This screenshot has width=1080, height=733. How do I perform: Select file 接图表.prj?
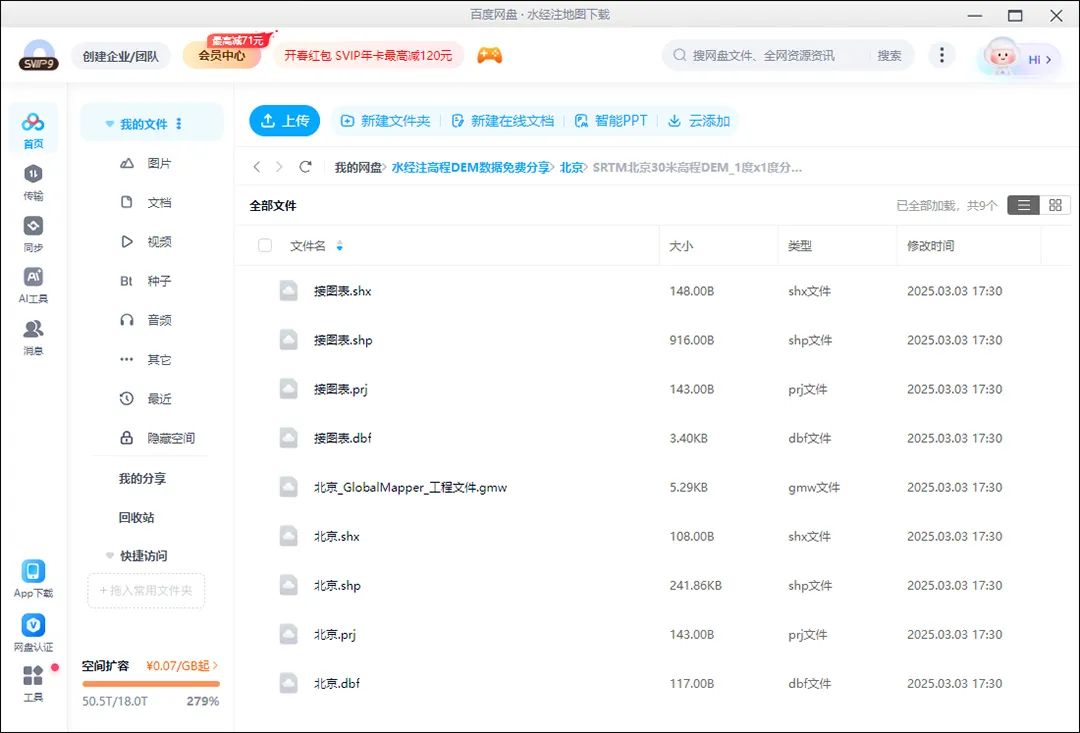point(652,389)
